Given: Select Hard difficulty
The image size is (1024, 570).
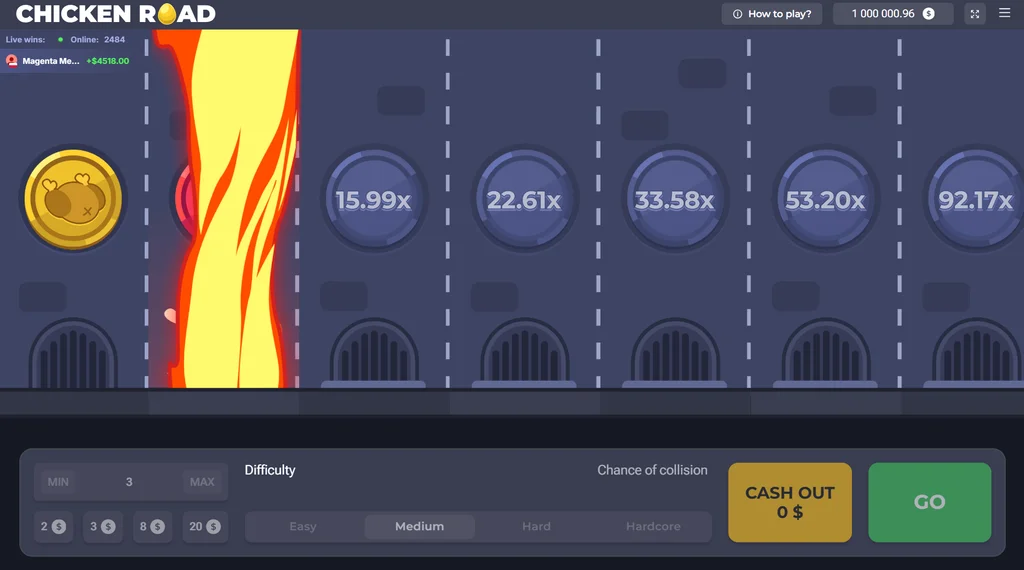Looking at the screenshot, I should point(536,526).
